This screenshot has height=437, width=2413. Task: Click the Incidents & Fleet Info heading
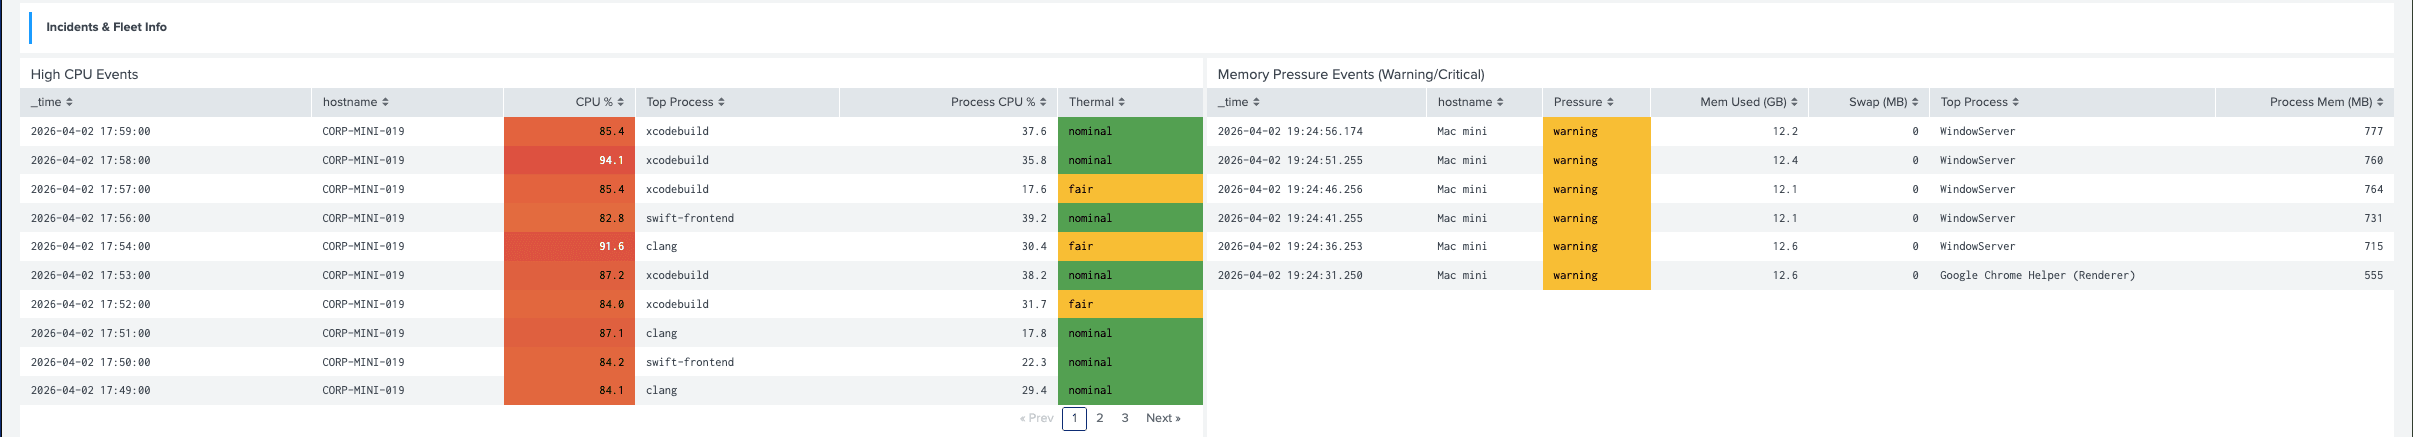[x=106, y=27]
